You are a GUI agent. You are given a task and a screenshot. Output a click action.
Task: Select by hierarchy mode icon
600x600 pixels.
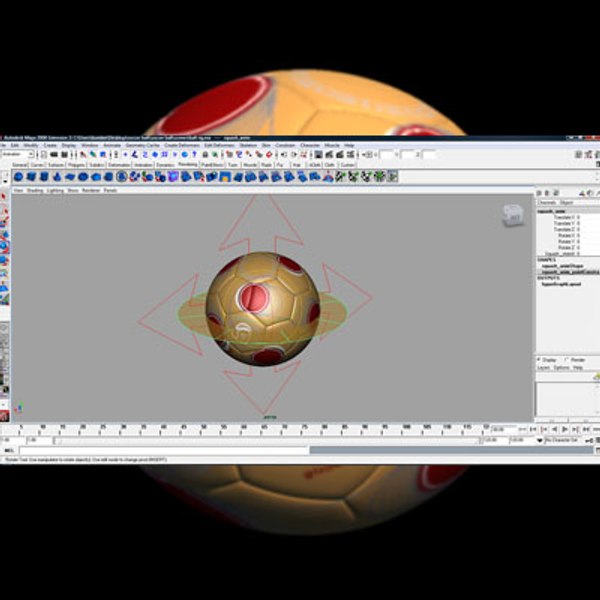pos(83,155)
